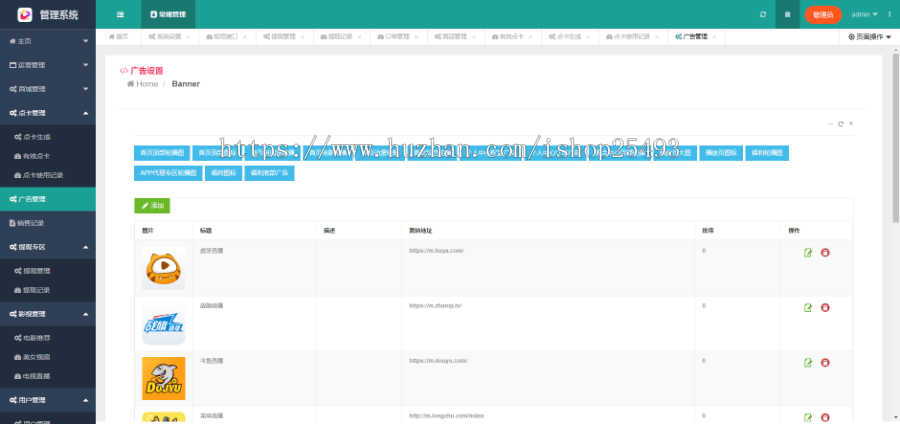
Task: Click the orange 管理员 badge button
Action: click(823, 14)
